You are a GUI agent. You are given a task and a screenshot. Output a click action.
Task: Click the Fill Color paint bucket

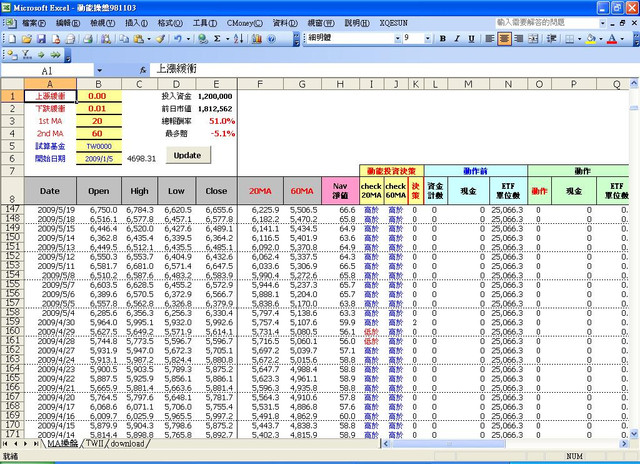(592, 38)
